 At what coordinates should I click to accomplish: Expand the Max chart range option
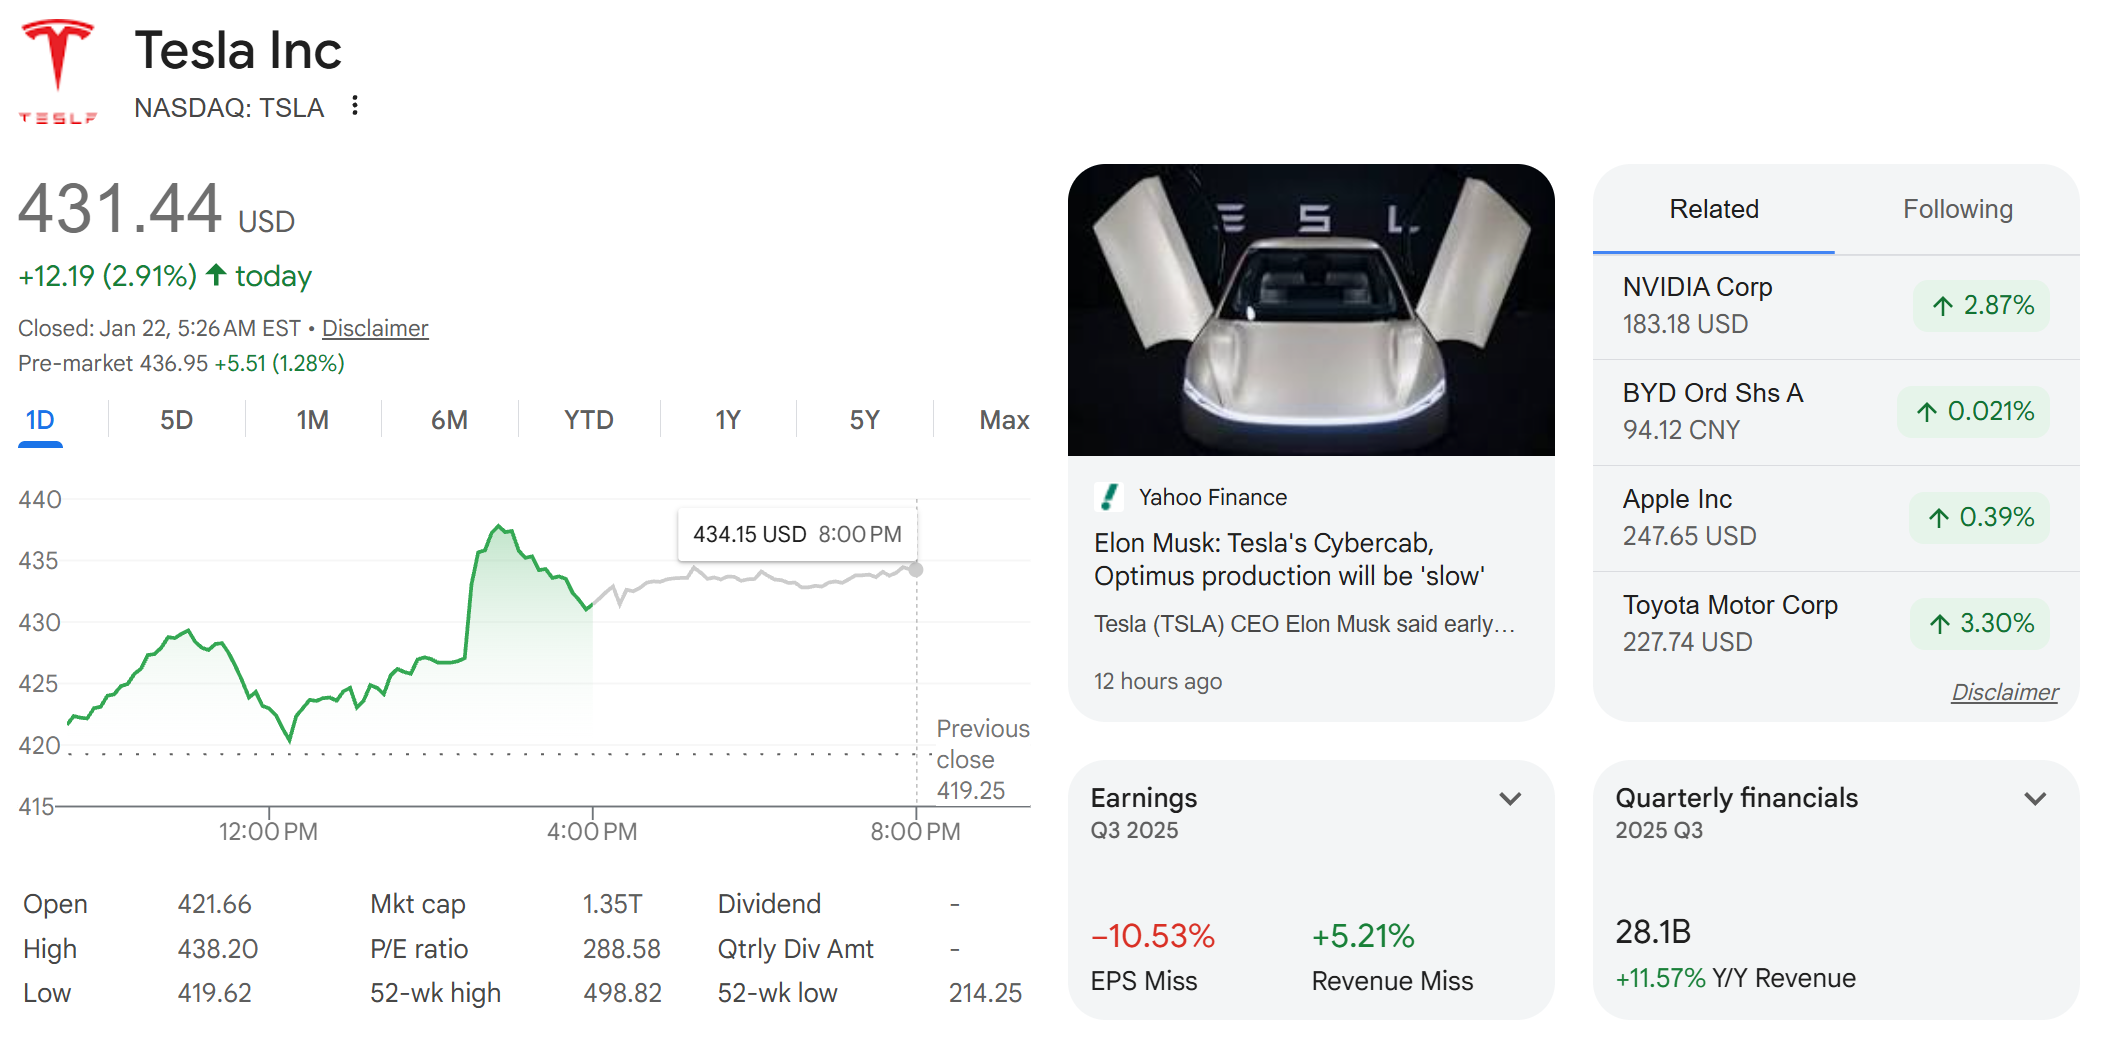pos(1003,420)
